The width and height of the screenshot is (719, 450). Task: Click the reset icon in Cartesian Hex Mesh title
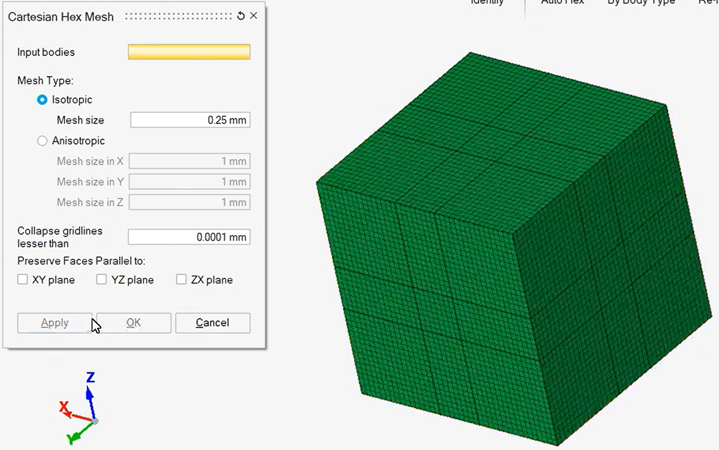click(x=241, y=16)
